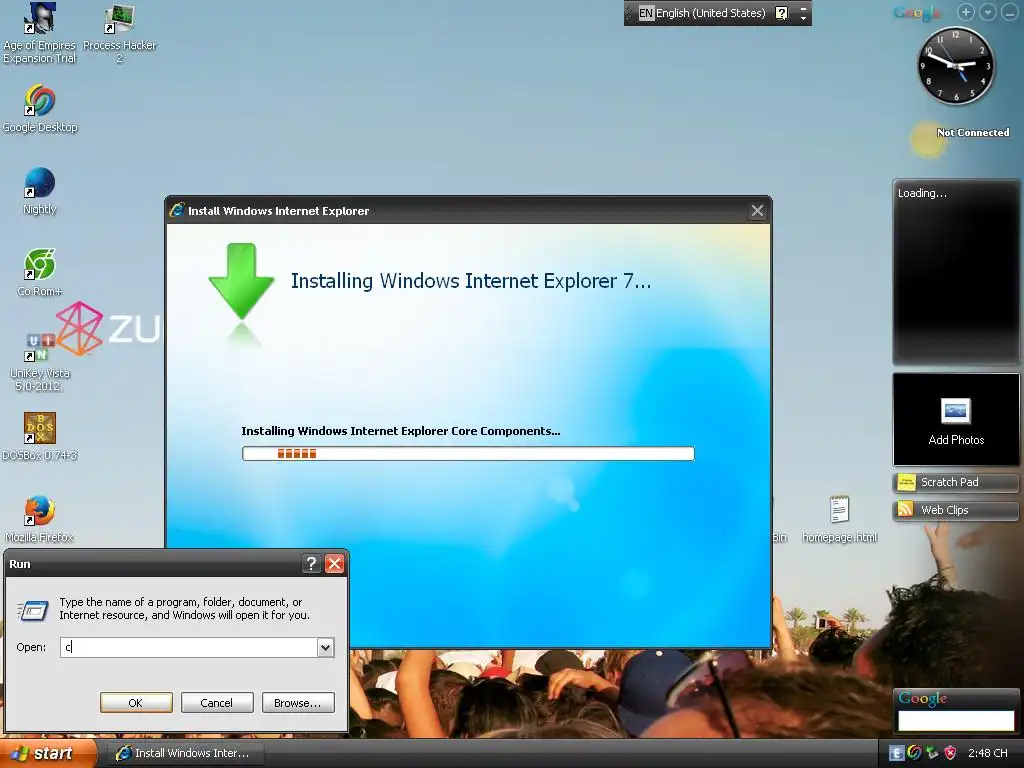Screen dimensions: 1024x768
Task: Click the Start button
Action: 48,753
